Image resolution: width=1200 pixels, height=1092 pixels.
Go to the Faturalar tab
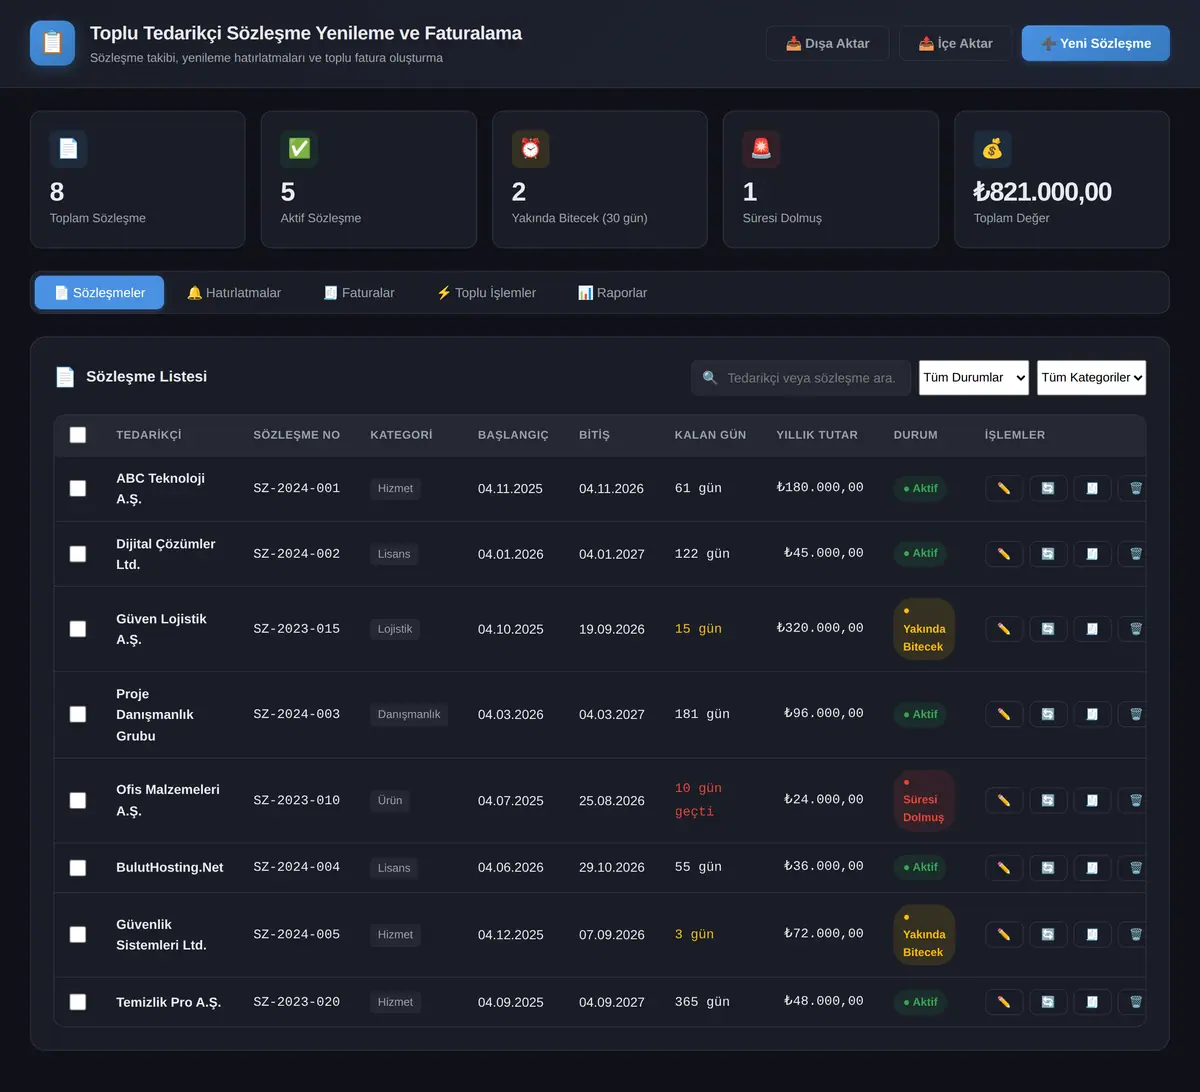coord(359,293)
